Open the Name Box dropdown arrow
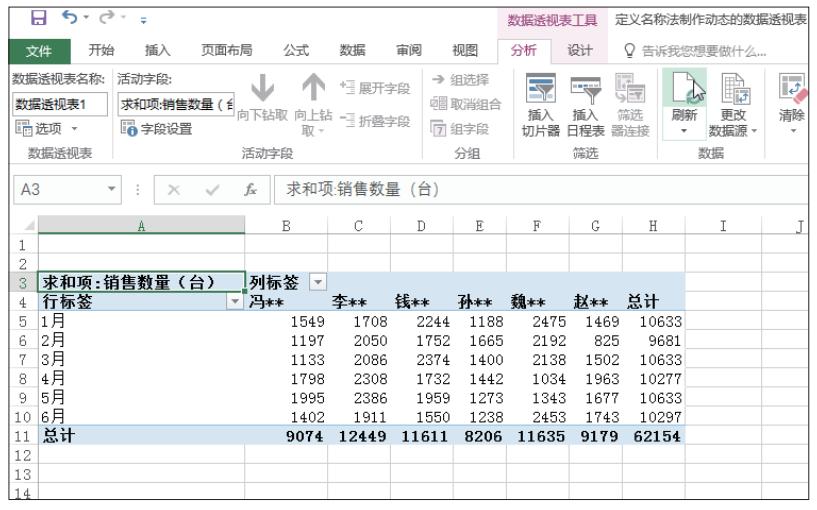Viewport: 817px width, 510px height. [x=112, y=189]
